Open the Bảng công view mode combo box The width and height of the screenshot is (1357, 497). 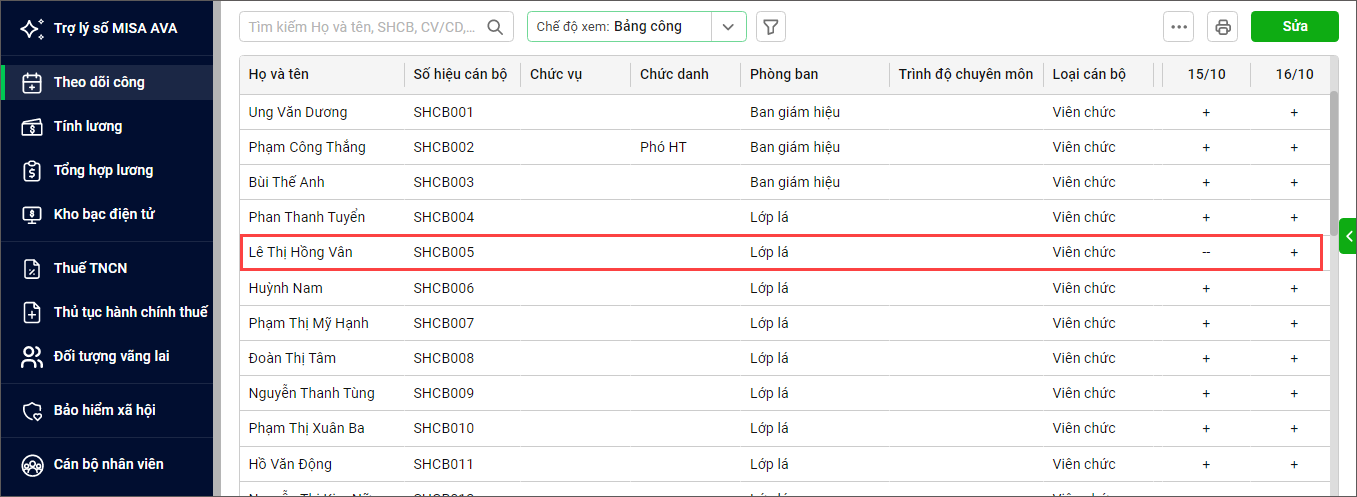pos(620,27)
